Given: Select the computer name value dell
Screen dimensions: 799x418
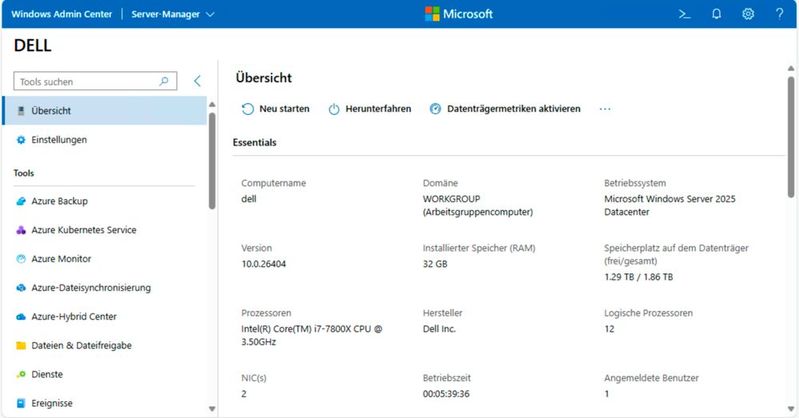Looking at the screenshot, I should point(249,199).
